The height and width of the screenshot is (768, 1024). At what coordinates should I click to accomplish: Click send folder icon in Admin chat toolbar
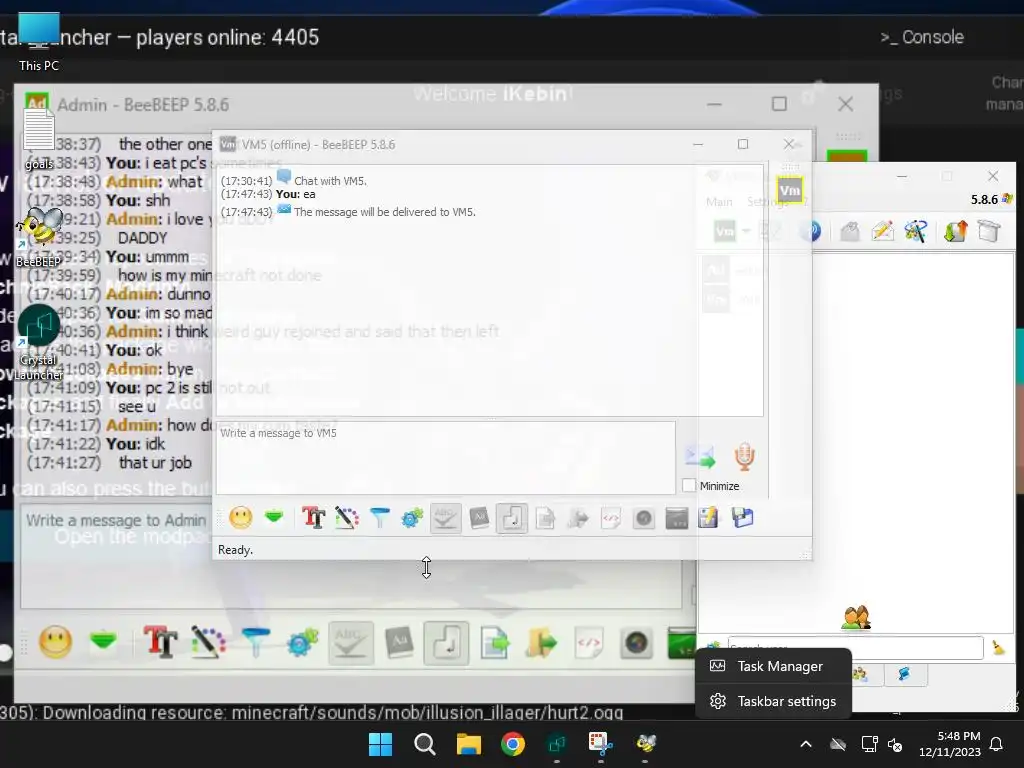coord(541,643)
